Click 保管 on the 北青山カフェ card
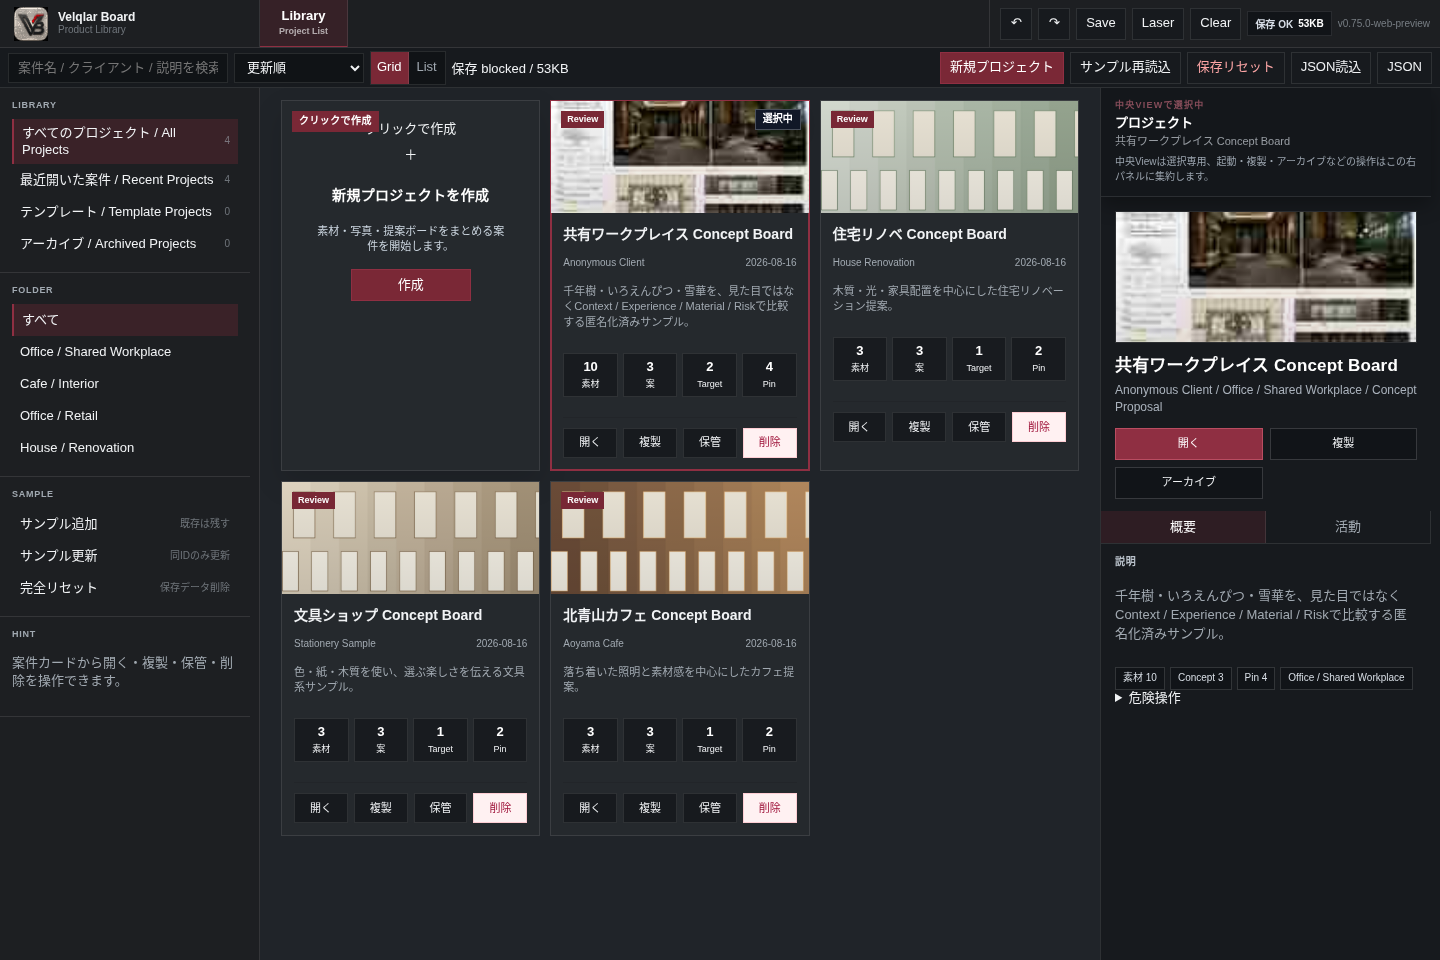The height and width of the screenshot is (960, 1440). pyautogui.click(x=710, y=808)
